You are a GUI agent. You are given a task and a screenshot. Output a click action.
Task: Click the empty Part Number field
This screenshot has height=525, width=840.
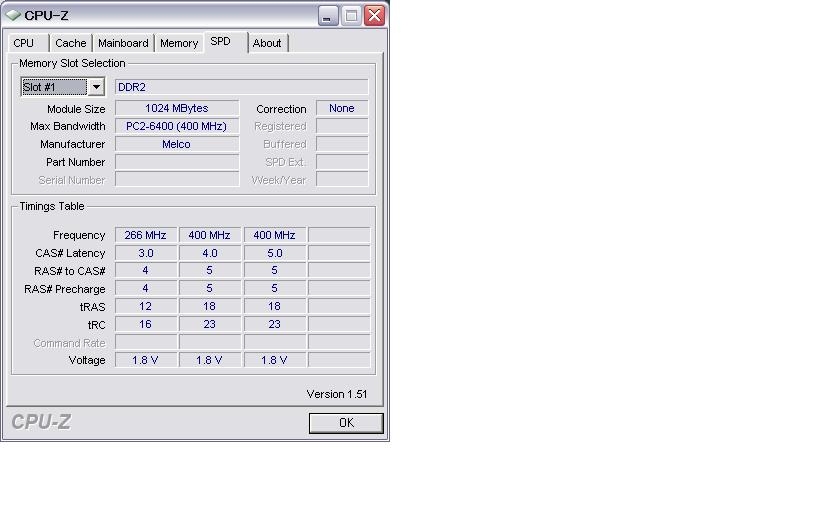click(177, 162)
